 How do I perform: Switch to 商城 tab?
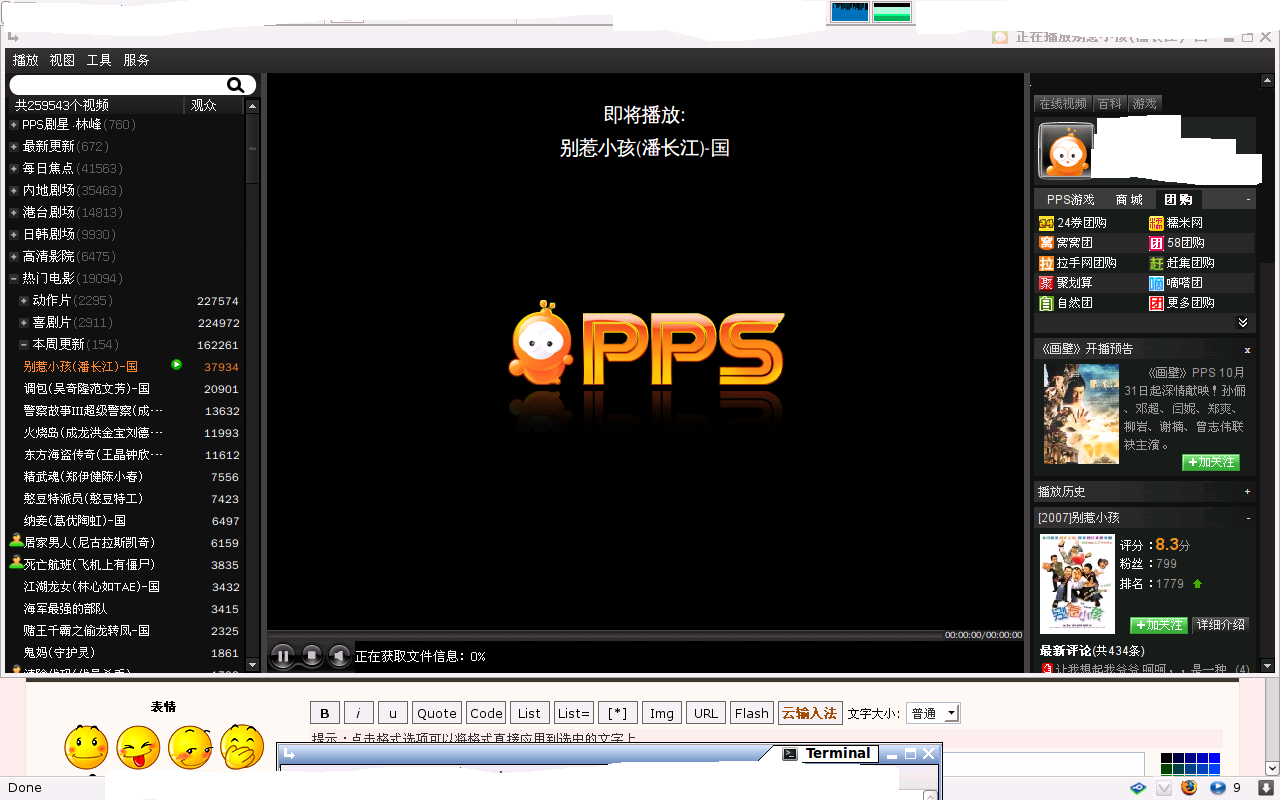1129,200
